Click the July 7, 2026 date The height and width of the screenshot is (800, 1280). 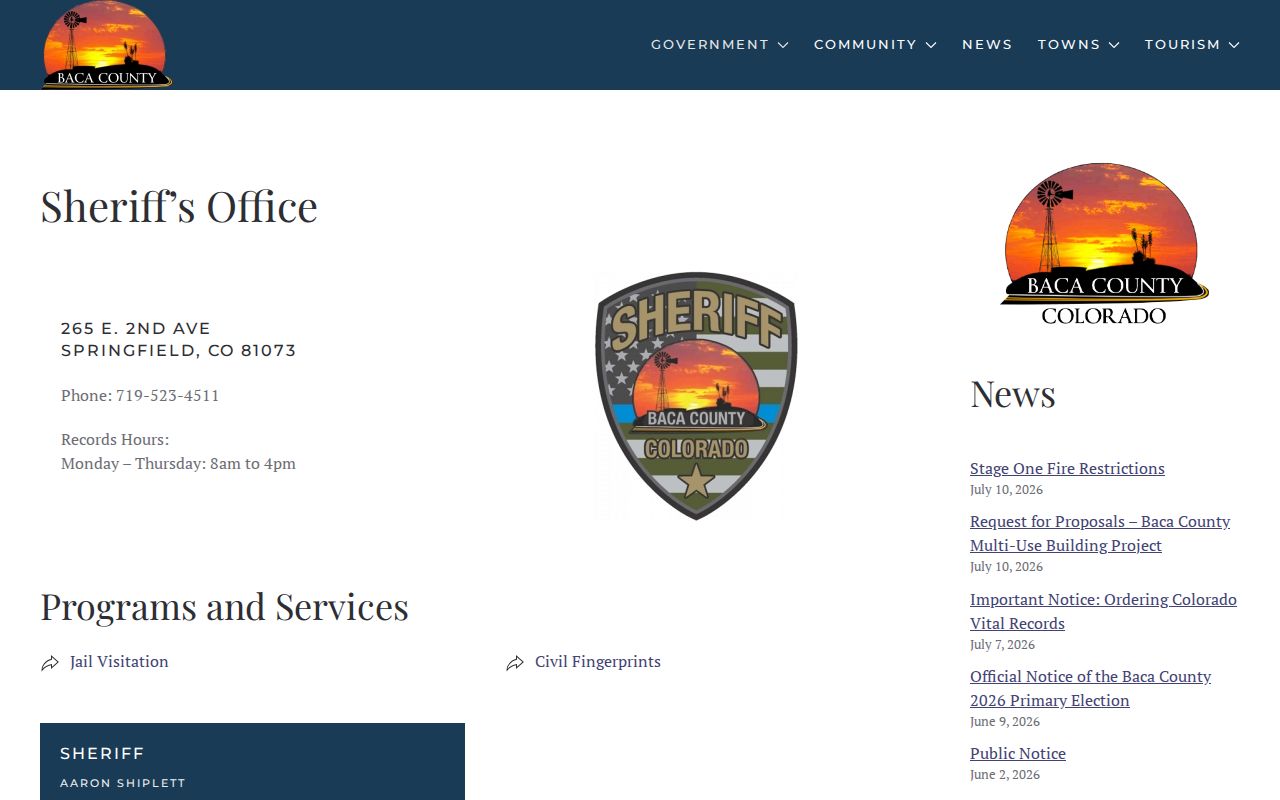coord(1002,644)
